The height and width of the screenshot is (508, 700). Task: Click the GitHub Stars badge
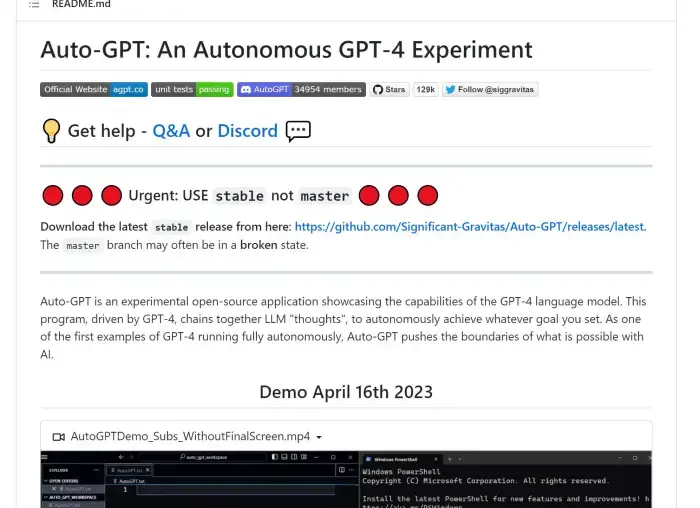pyautogui.click(x=390, y=89)
